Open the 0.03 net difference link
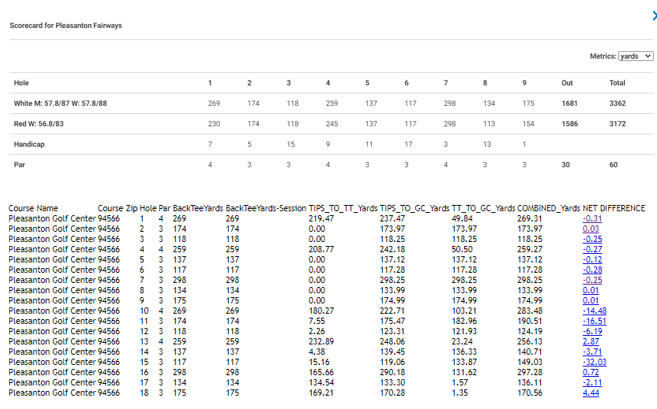The image size is (657, 409). pos(590,229)
